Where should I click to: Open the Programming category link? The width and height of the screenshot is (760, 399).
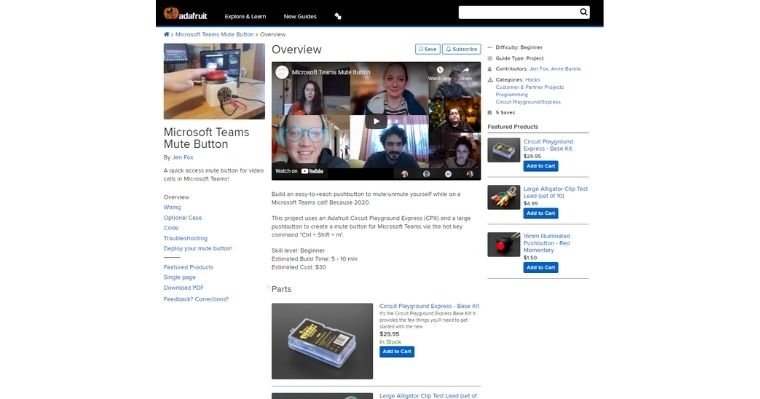click(x=511, y=95)
